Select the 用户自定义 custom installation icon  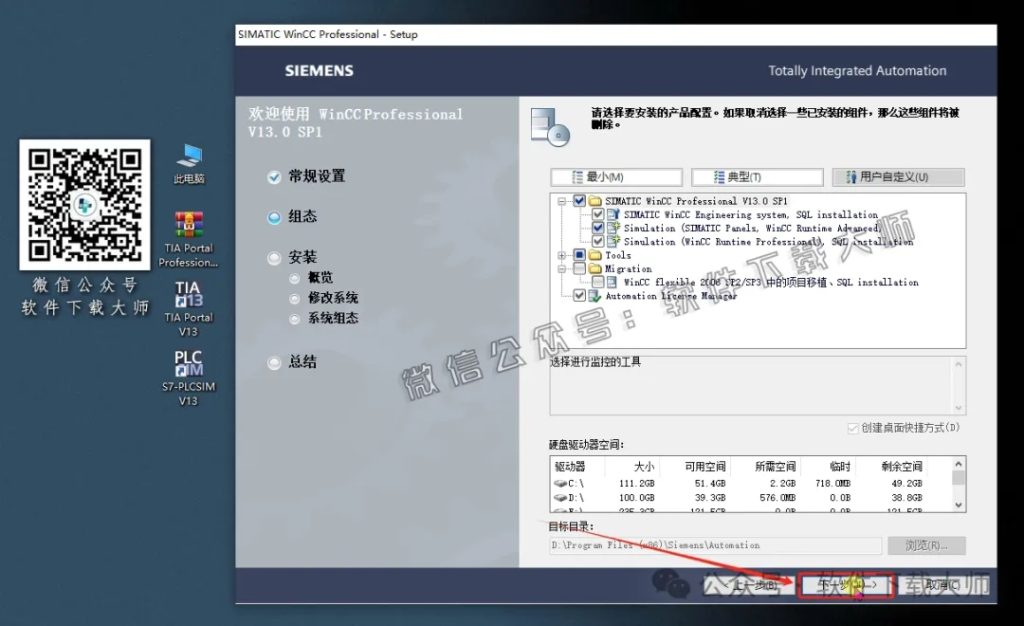pos(852,175)
